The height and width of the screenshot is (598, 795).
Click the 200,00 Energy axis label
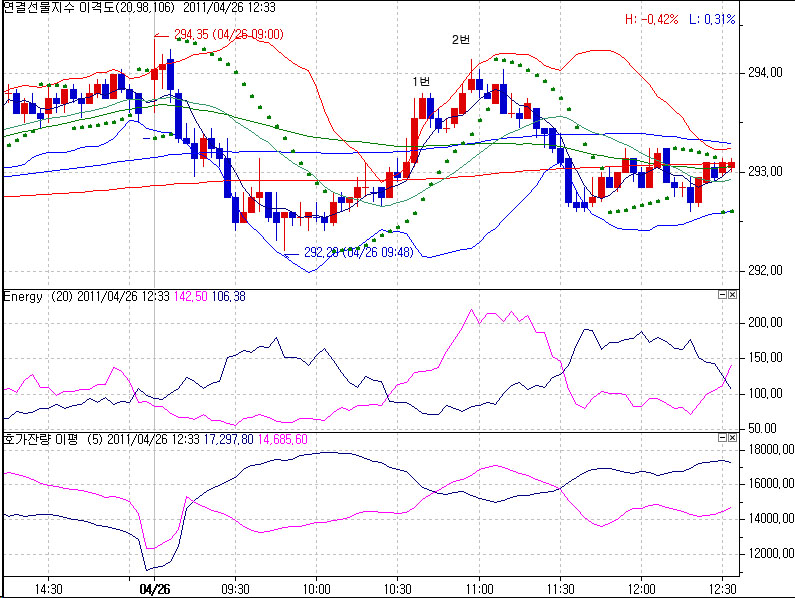[766, 323]
